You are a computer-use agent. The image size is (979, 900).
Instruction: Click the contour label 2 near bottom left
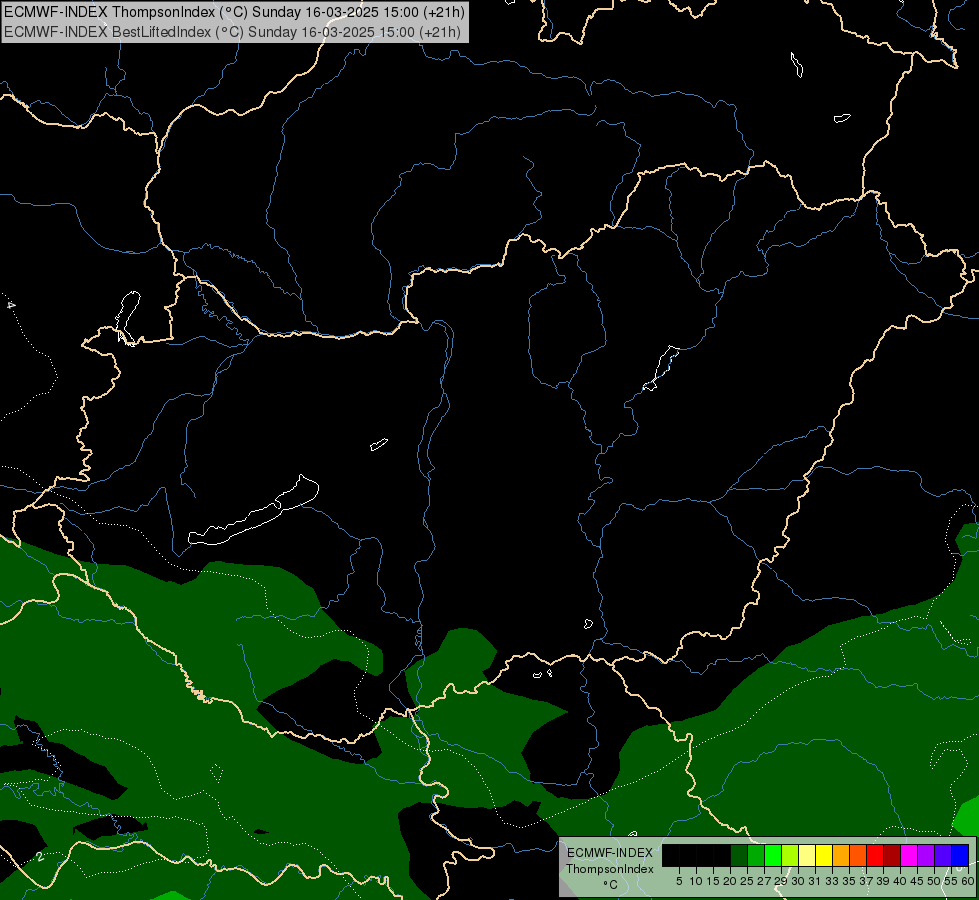40,856
